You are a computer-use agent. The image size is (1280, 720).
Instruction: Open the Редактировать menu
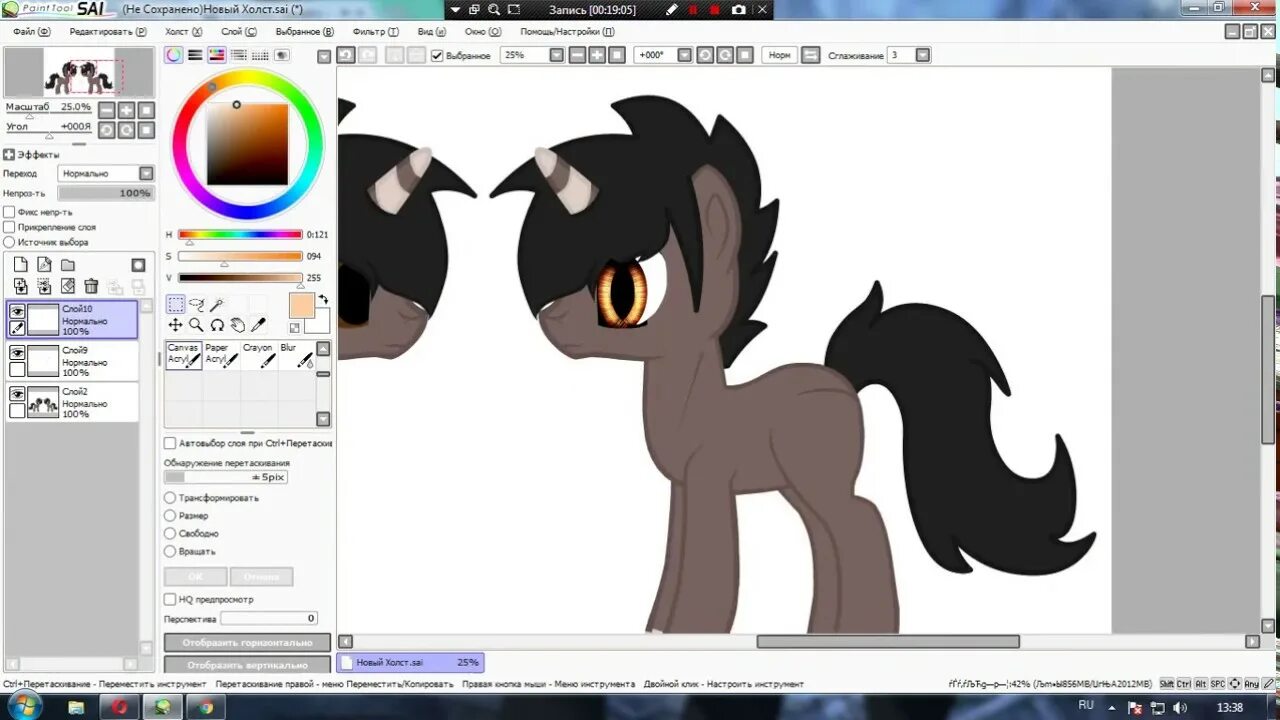(x=108, y=31)
